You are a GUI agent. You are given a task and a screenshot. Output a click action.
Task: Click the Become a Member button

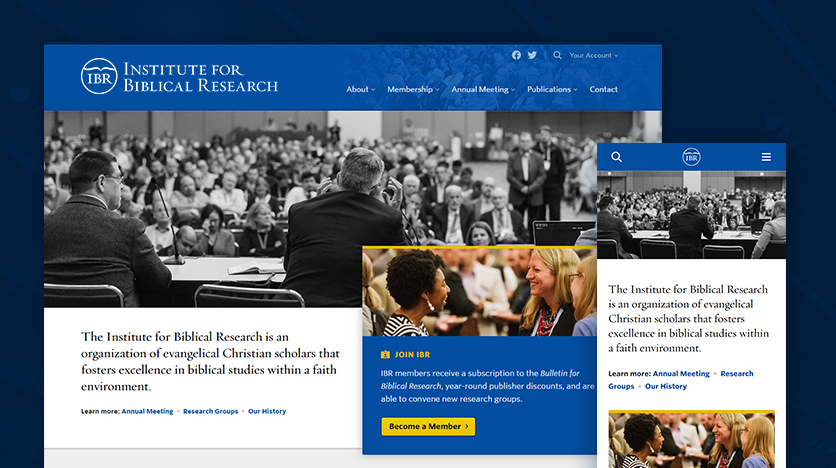coord(428,426)
